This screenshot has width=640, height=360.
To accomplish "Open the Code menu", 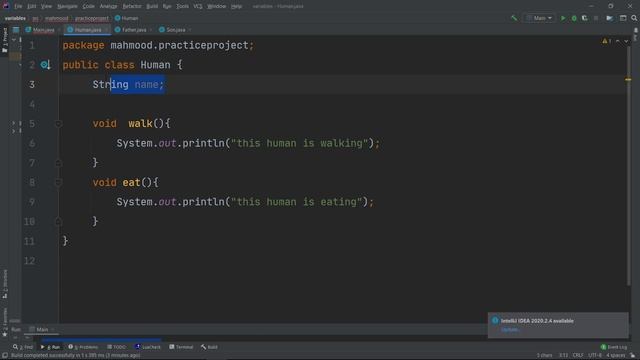I will click(x=89, y=6).
